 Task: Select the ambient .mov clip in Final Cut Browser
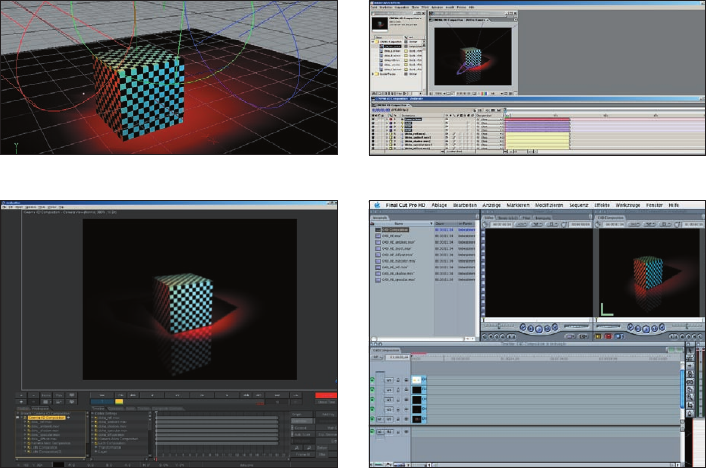[x=398, y=242]
